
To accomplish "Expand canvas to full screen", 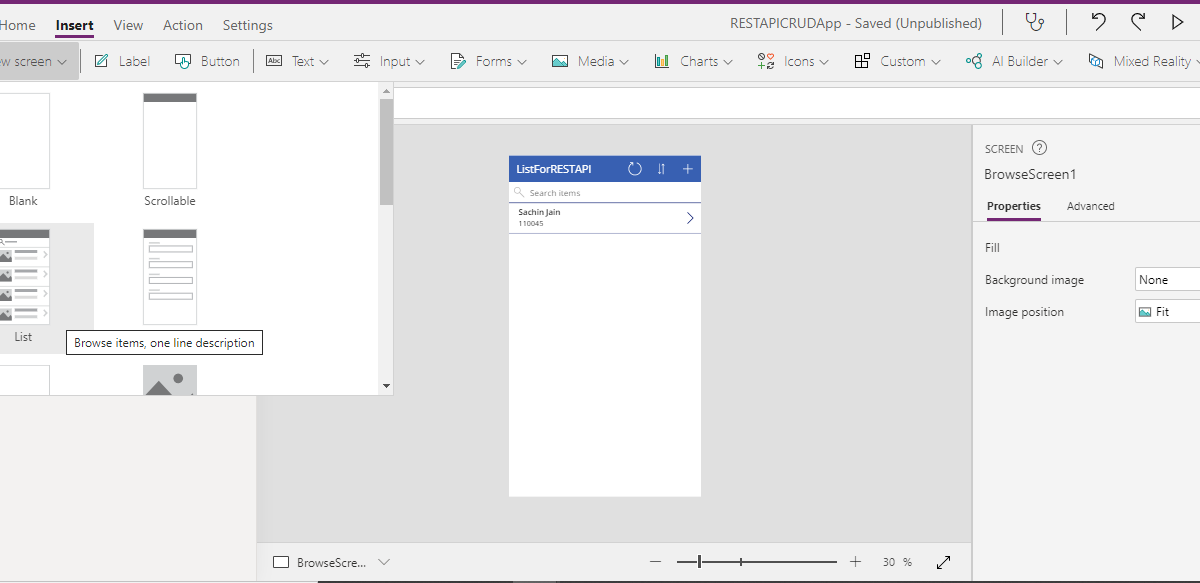I will point(943,562).
